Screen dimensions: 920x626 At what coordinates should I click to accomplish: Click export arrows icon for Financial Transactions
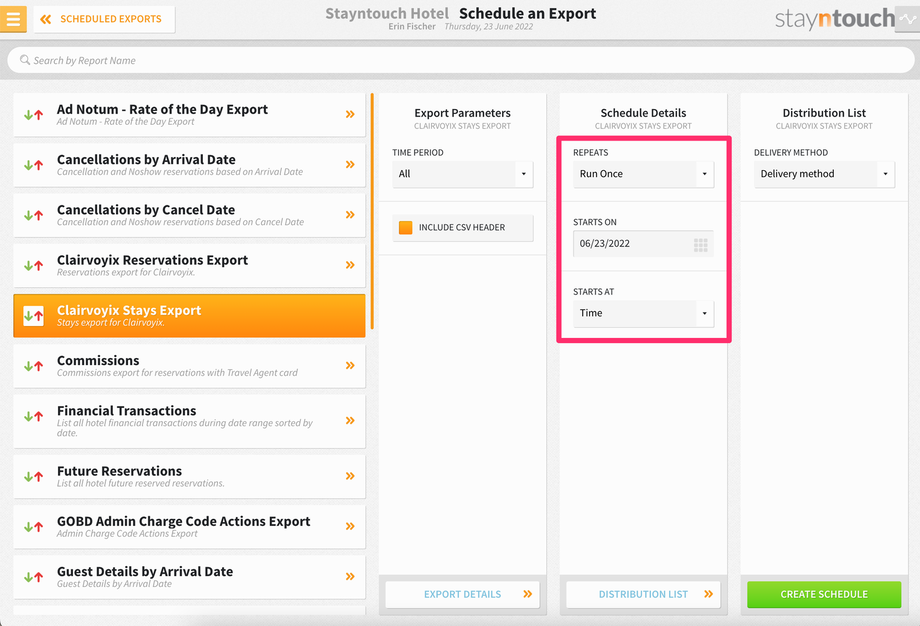[x=33, y=417]
